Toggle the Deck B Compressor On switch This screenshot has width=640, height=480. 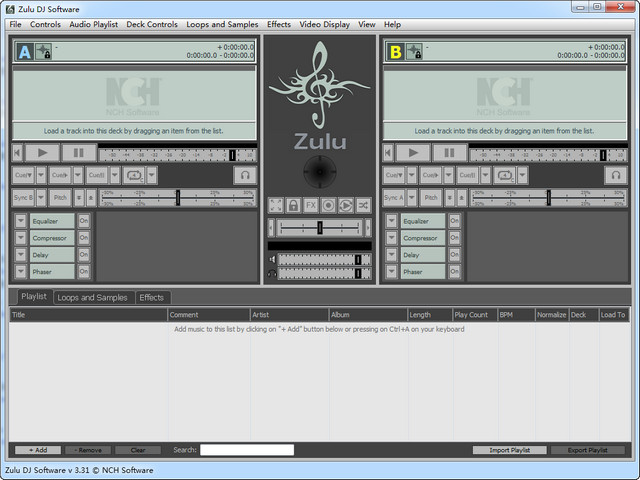click(454, 238)
